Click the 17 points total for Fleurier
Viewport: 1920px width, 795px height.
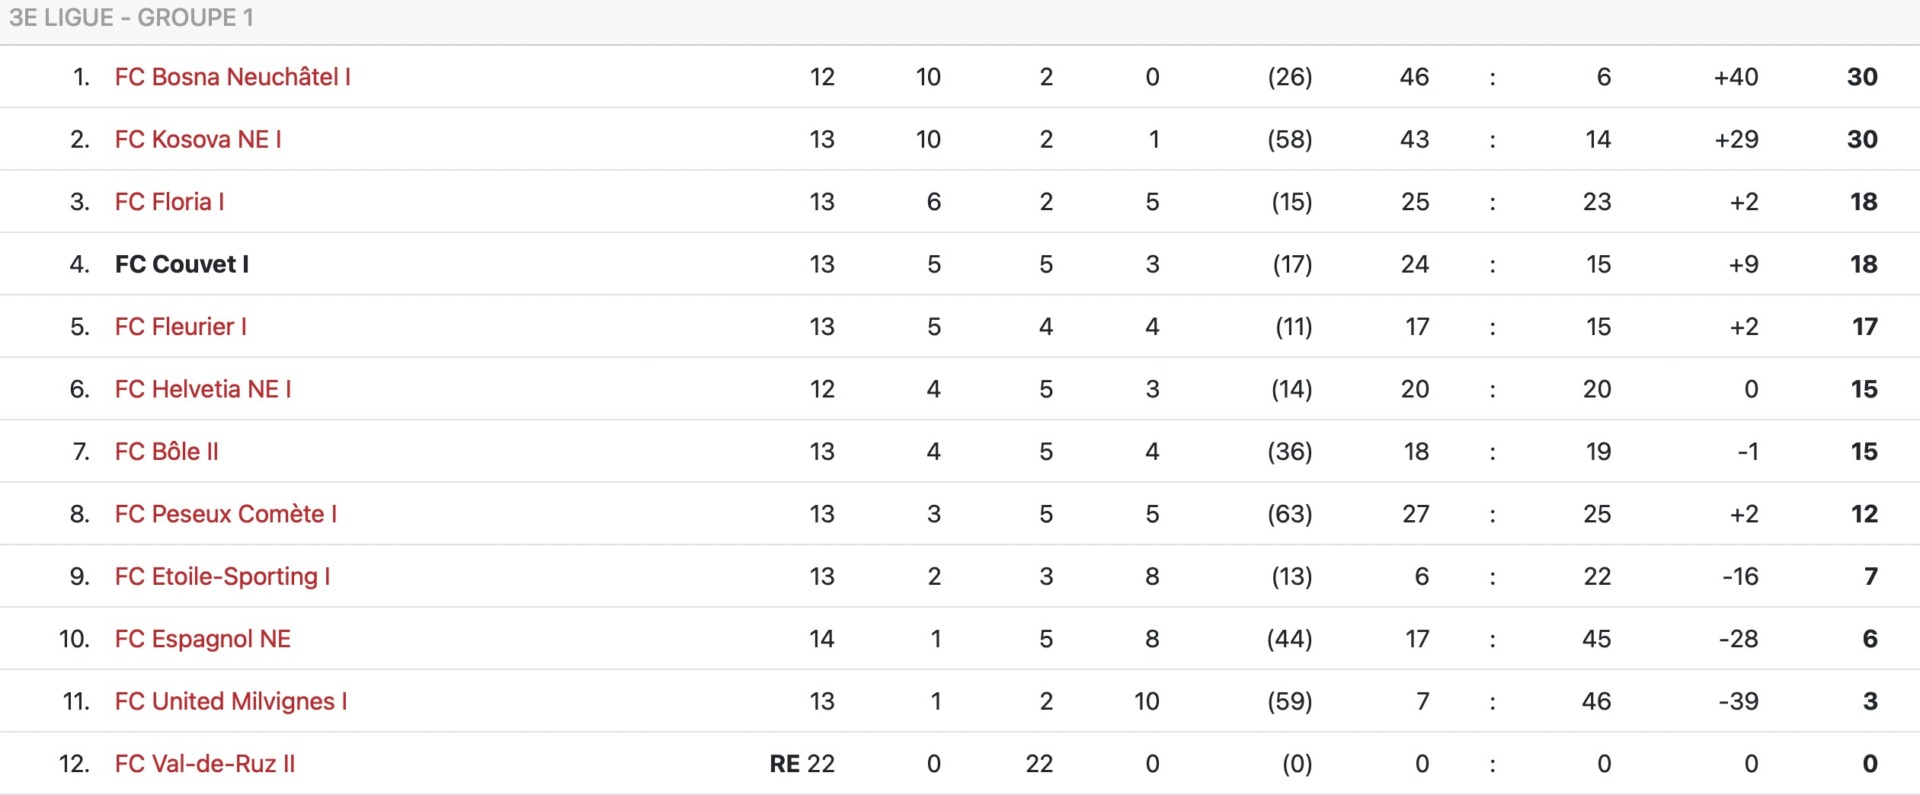click(x=1865, y=327)
